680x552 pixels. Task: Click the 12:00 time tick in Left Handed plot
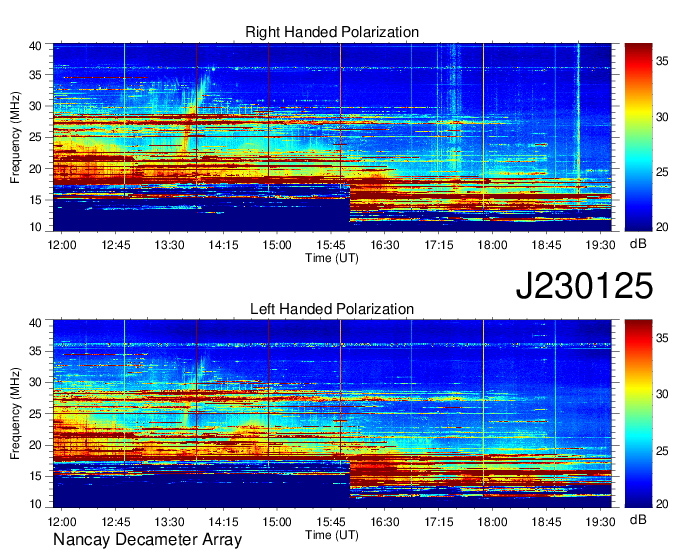pos(62,522)
